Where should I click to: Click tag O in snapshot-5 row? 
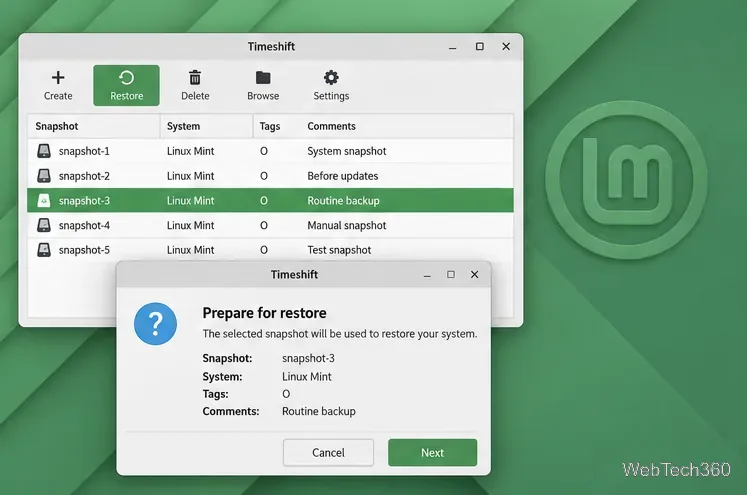263,250
